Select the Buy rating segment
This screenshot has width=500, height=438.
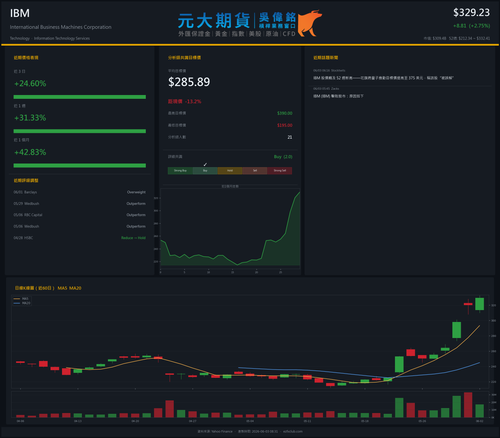pos(205,171)
